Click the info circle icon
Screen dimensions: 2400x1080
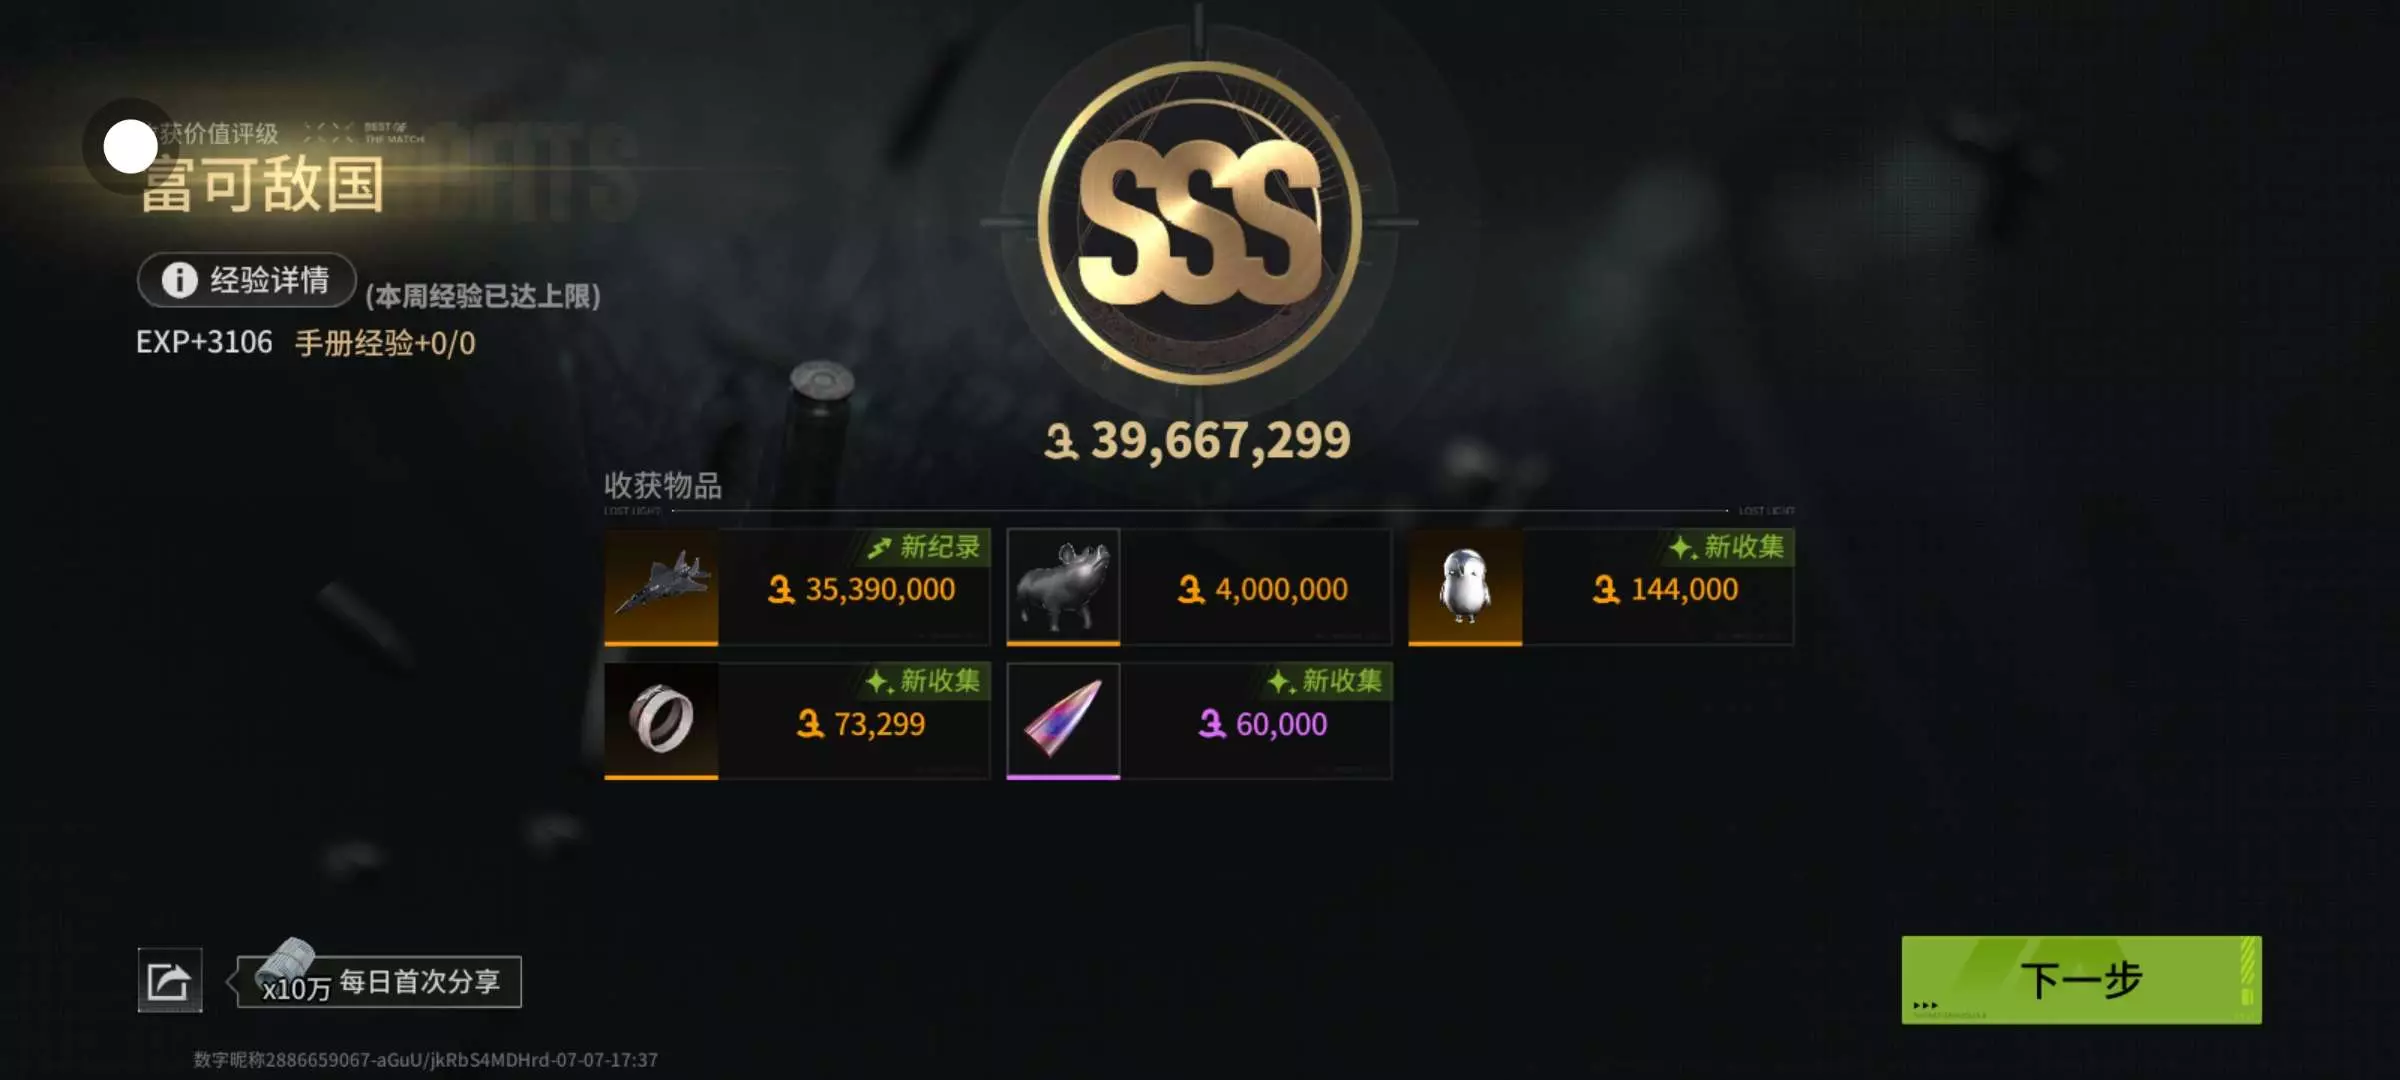(180, 280)
